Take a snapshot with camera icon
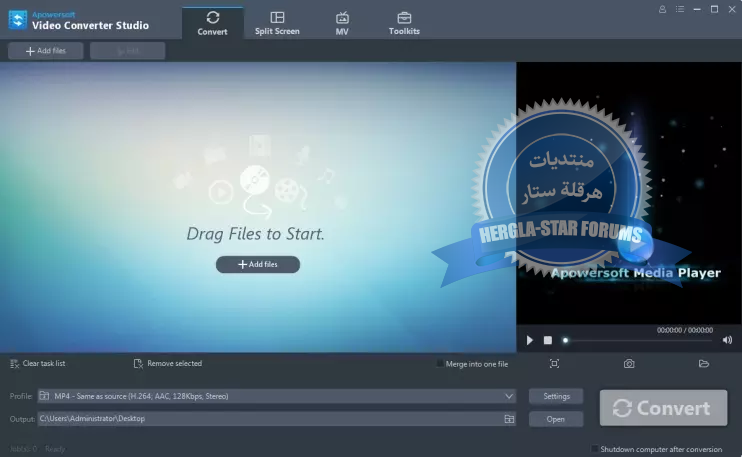Image resolution: width=742 pixels, height=457 pixels. [x=629, y=363]
